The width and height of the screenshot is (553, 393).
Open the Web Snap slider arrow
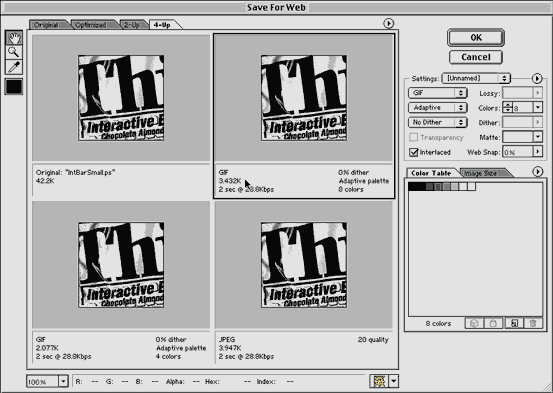point(537,152)
